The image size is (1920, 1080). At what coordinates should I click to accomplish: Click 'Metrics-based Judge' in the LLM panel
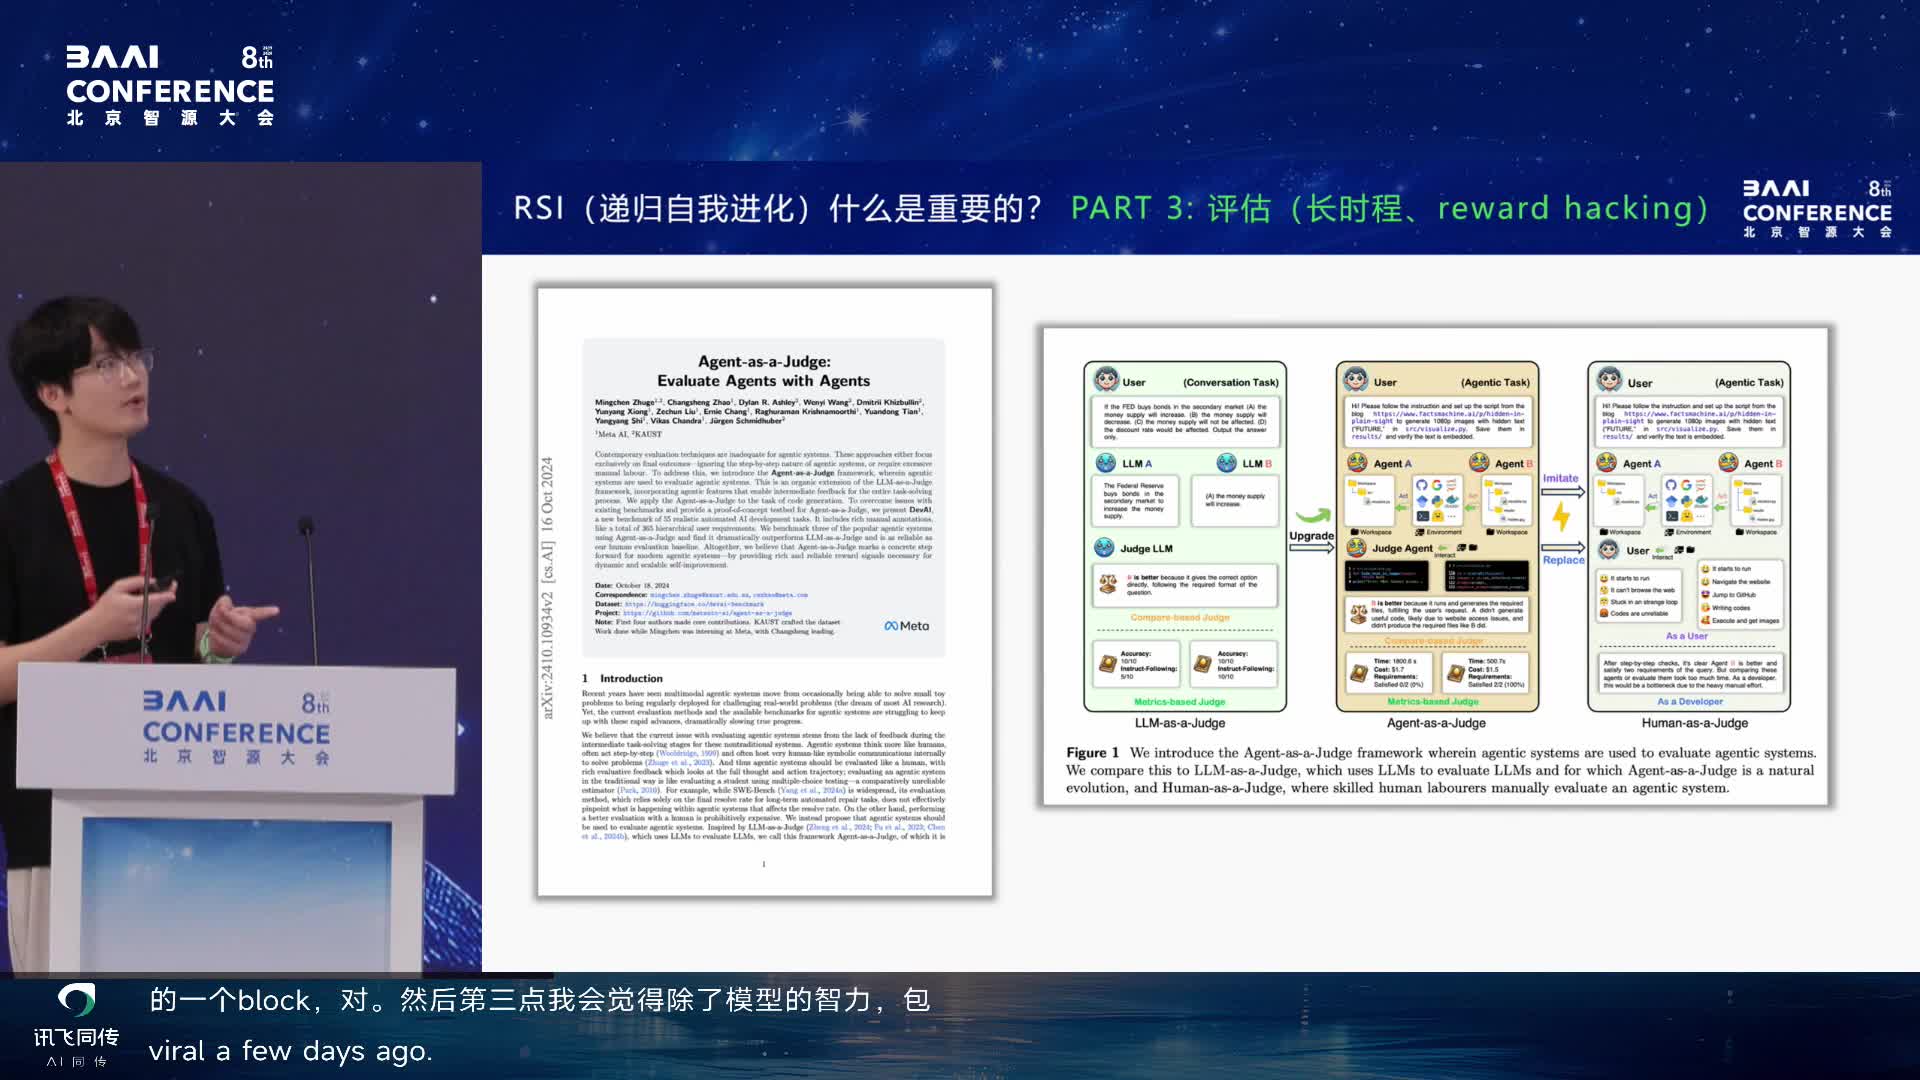click(1180, 702)
